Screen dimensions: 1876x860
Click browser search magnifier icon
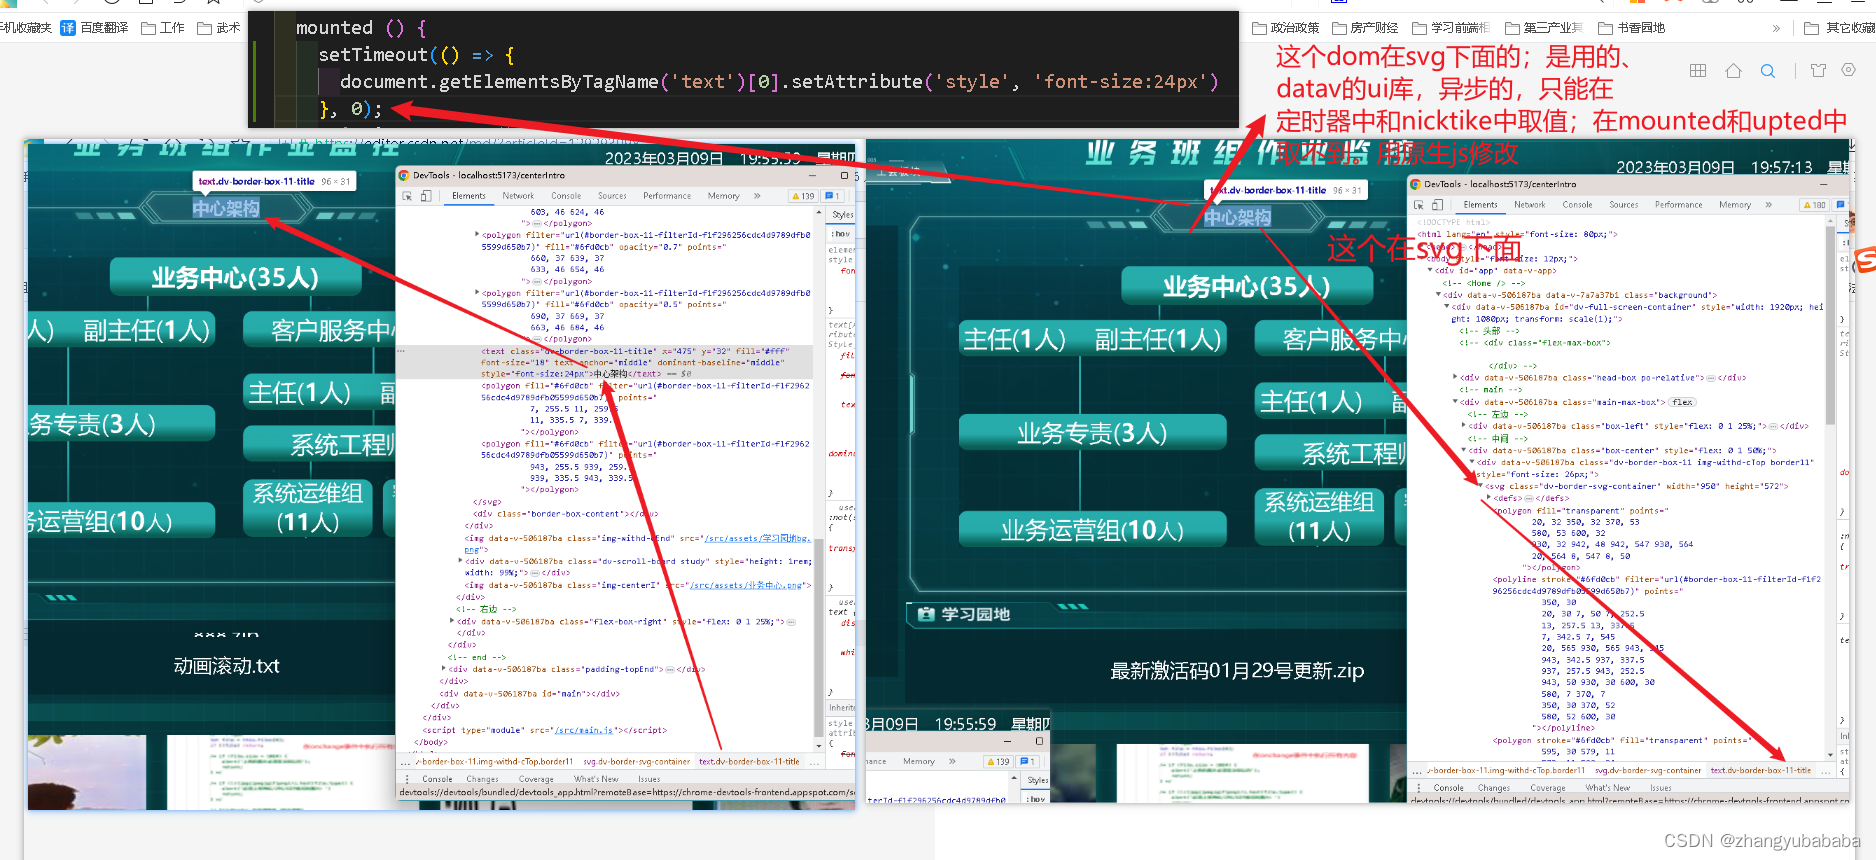pyautogui.click(x=1768, y=70)
